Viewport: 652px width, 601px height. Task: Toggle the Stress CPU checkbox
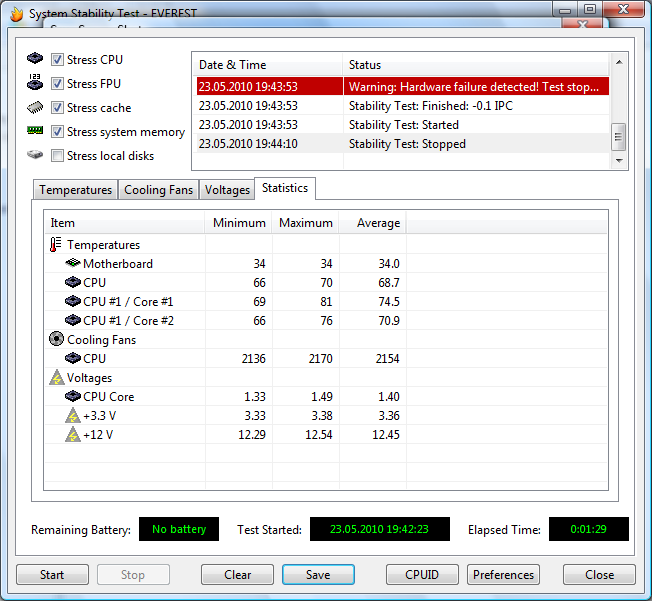pyautogui.click(x=57, y=59)
